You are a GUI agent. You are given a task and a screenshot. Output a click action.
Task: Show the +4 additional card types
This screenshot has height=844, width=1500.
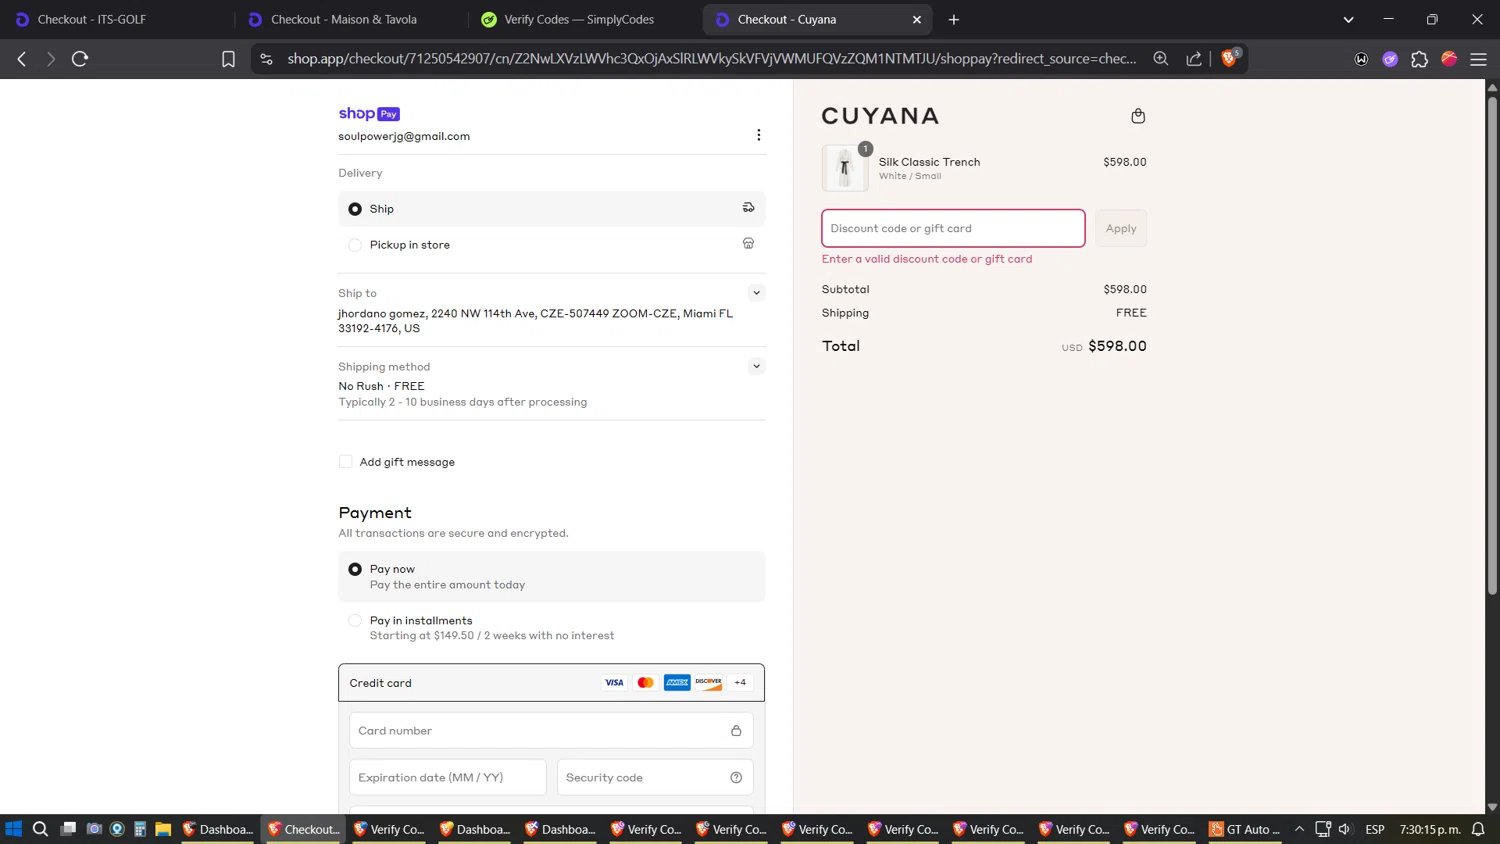[740, 682]
